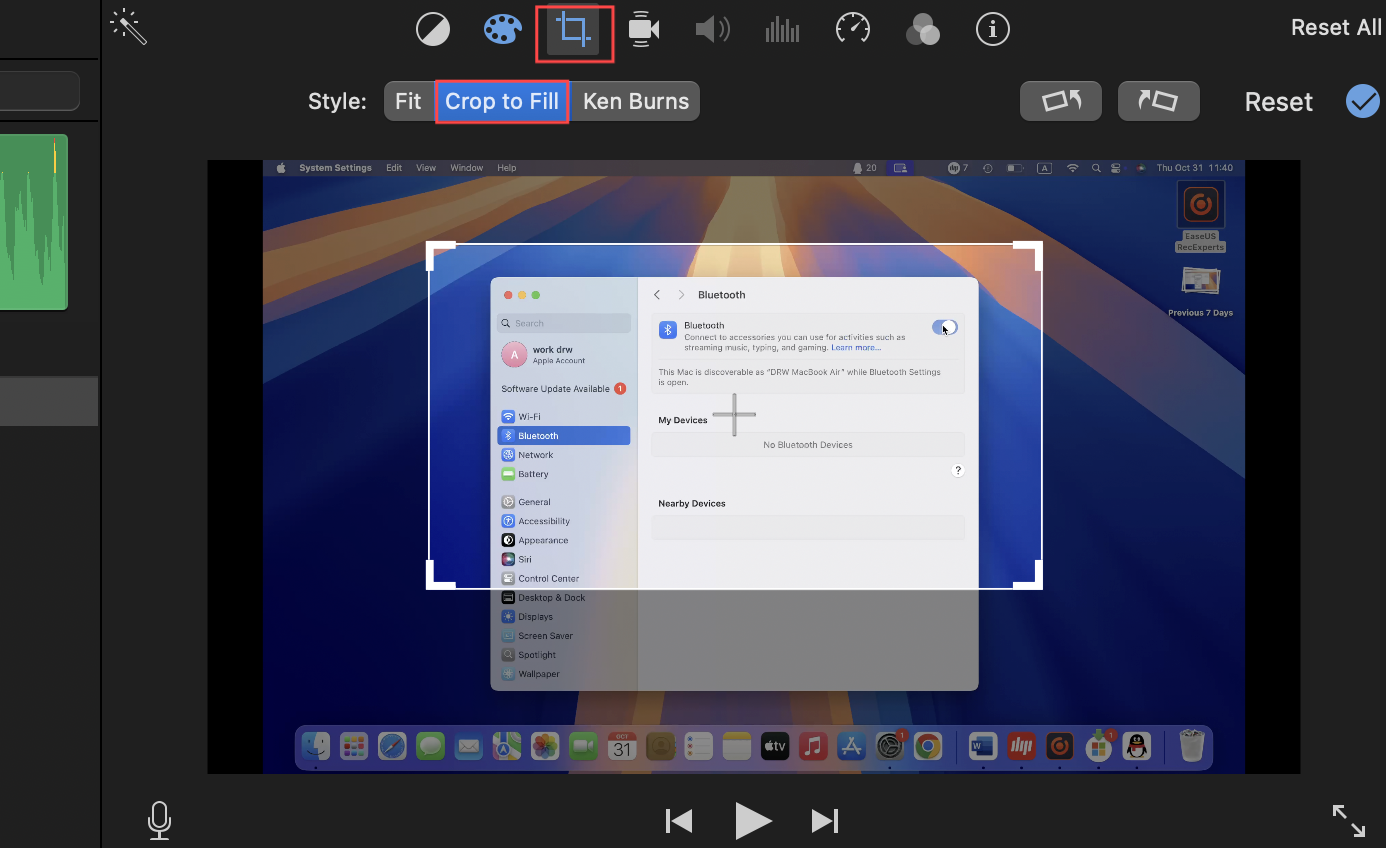Apply crop using the blue checkmark
The width and height of the screenshot is (1386, 848).
coord(1362,100)
